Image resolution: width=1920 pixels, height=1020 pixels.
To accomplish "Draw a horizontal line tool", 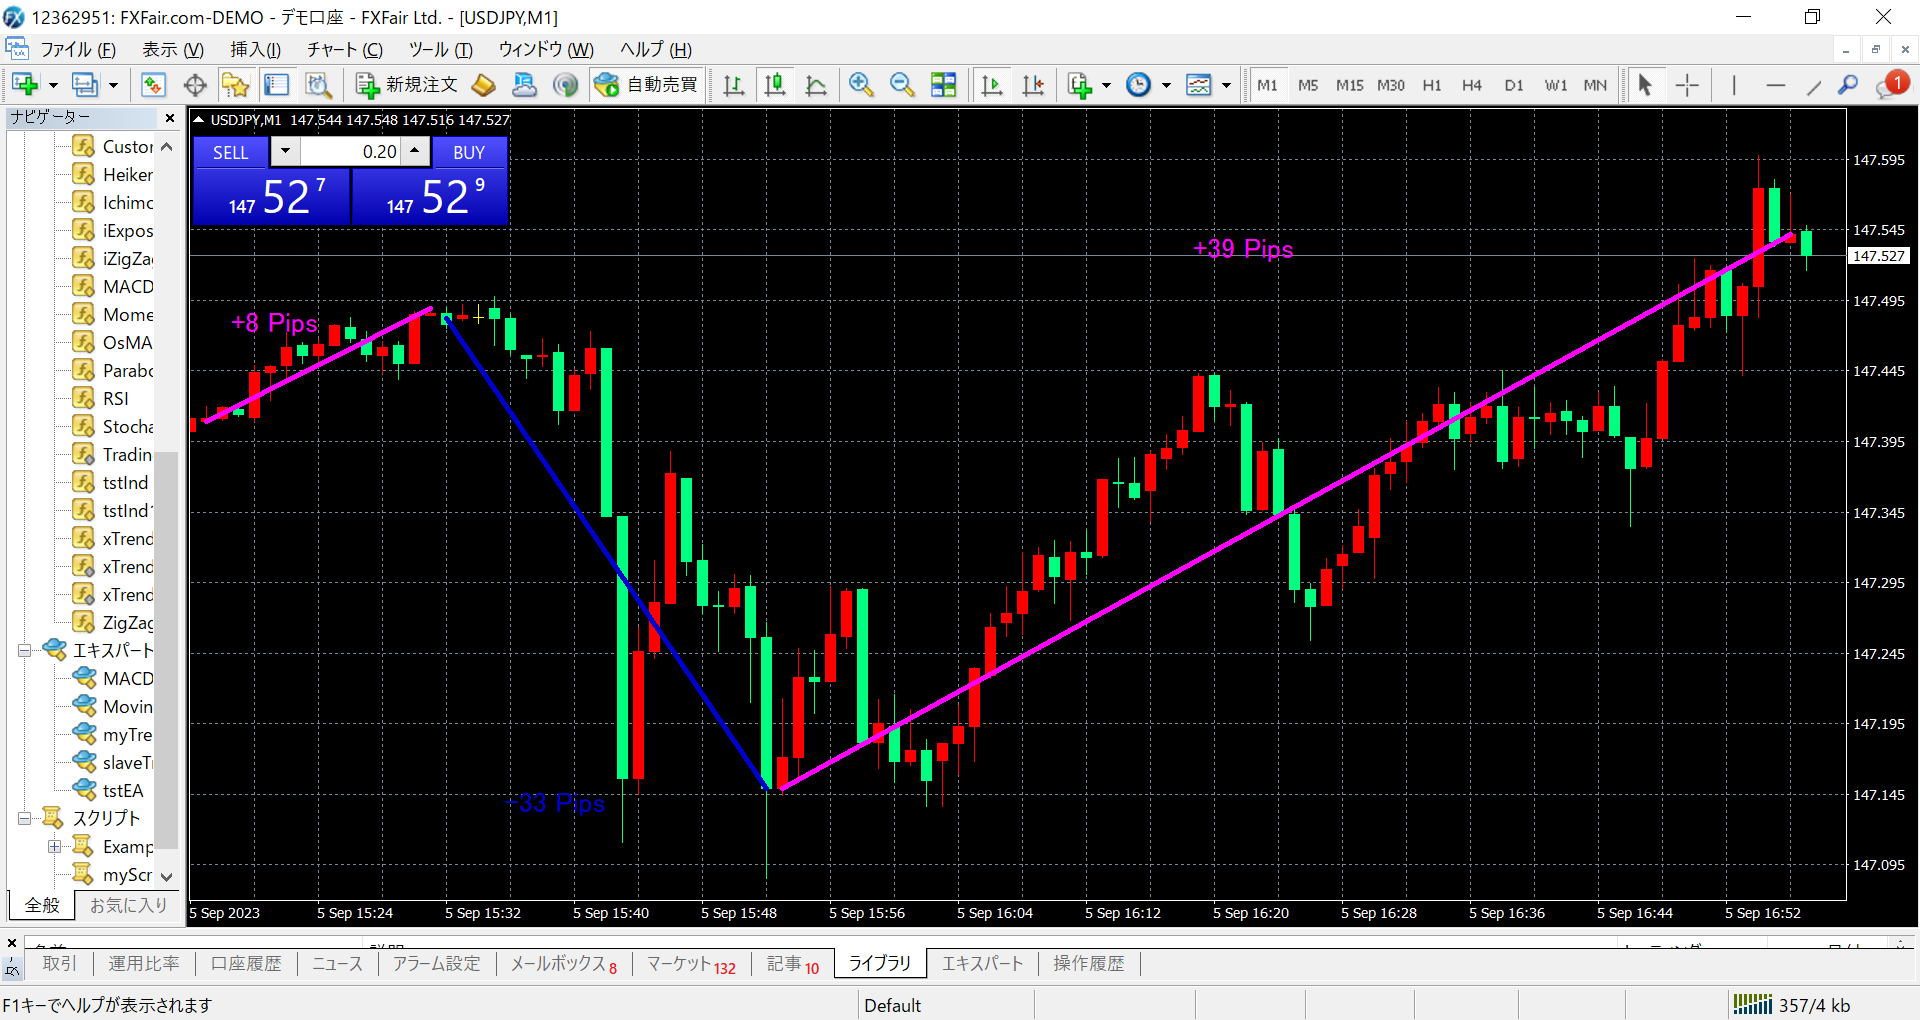I will tap(1776, 85).
